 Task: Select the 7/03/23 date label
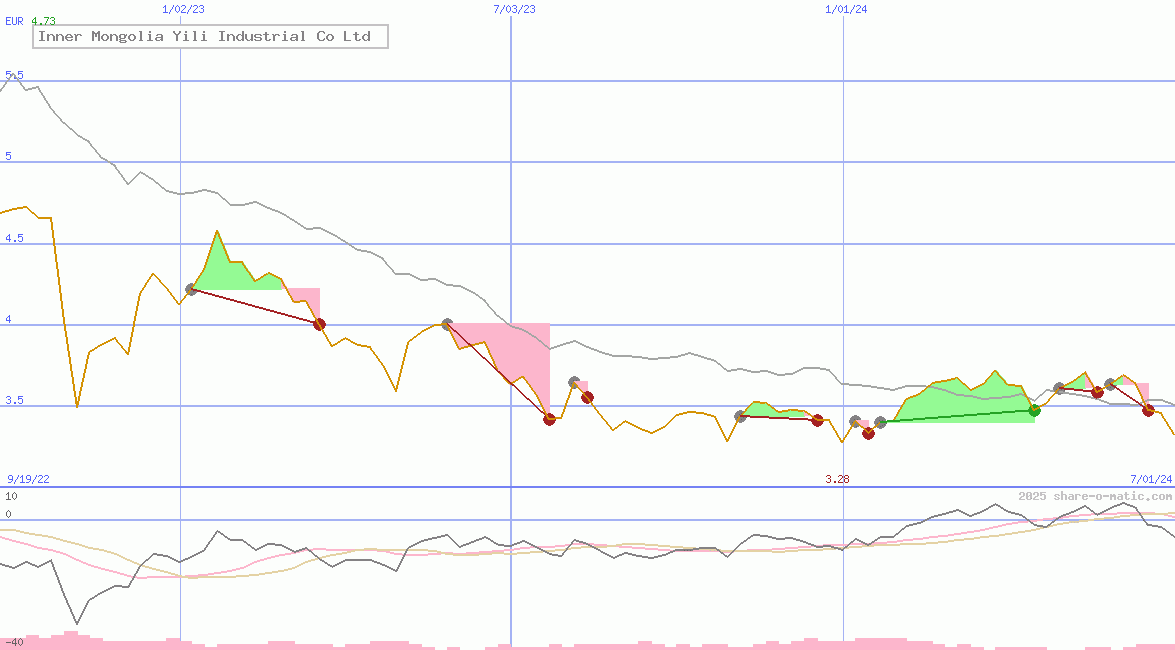(514, 9)
